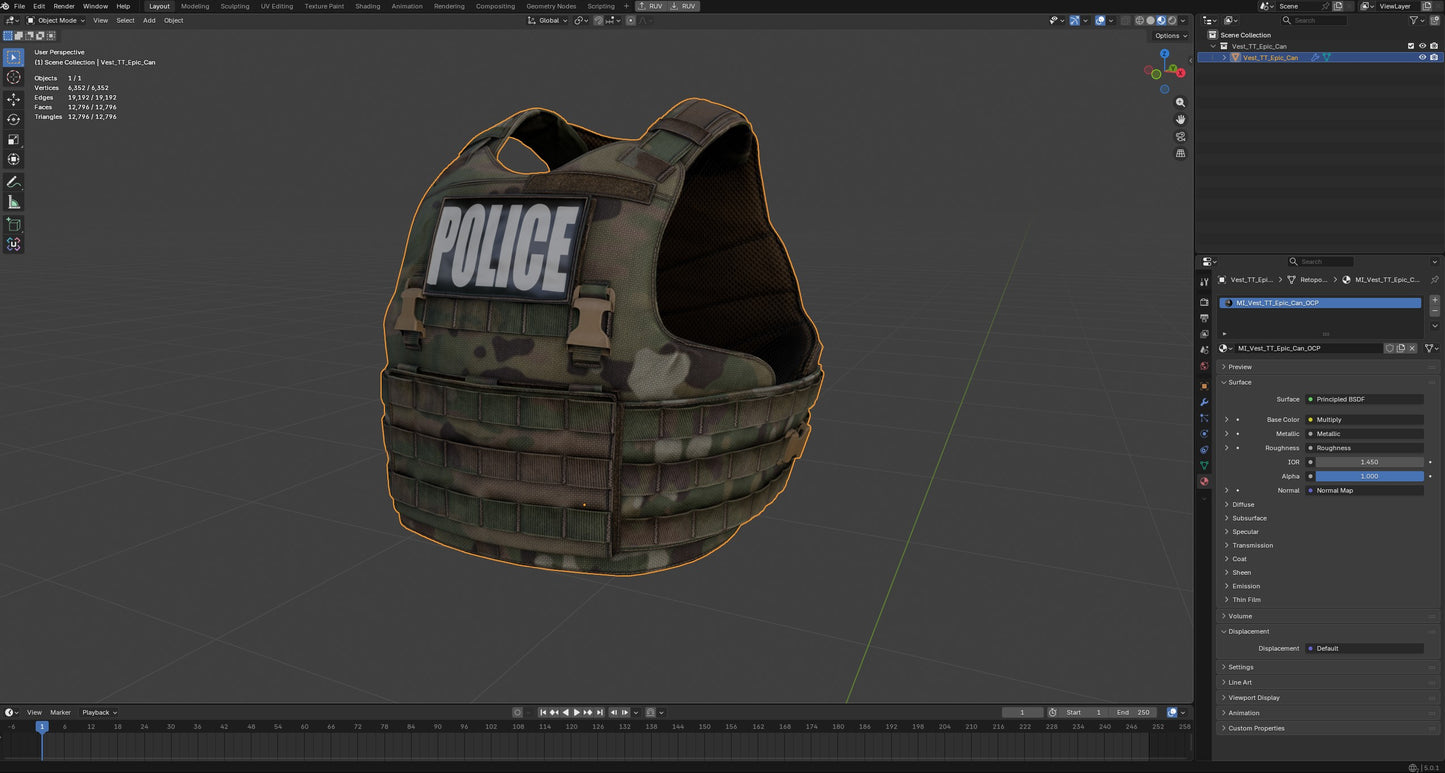The width and height of the screenshot is (1445, 773).
Task: Activate the Move tool
Action: tap(13, 99)
